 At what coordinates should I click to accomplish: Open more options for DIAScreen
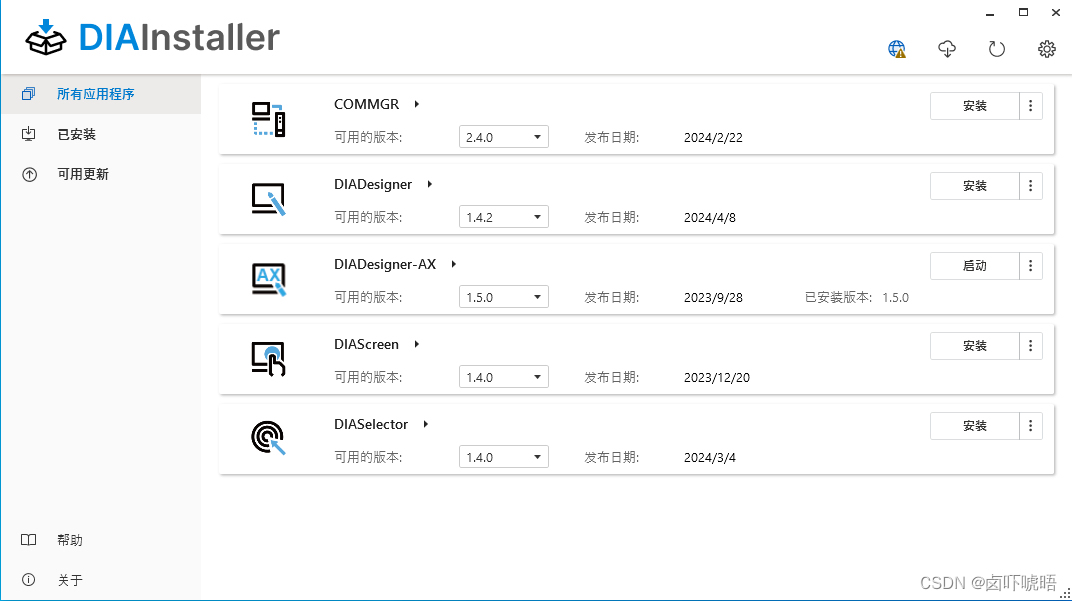(x=1030, y=346)
